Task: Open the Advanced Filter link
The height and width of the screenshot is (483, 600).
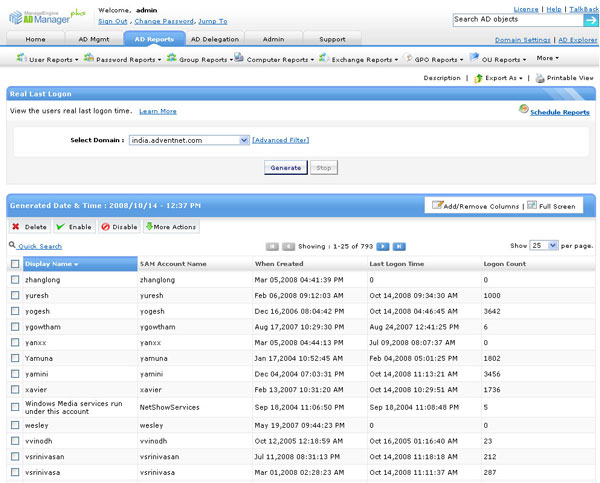Action: [281, 141]
